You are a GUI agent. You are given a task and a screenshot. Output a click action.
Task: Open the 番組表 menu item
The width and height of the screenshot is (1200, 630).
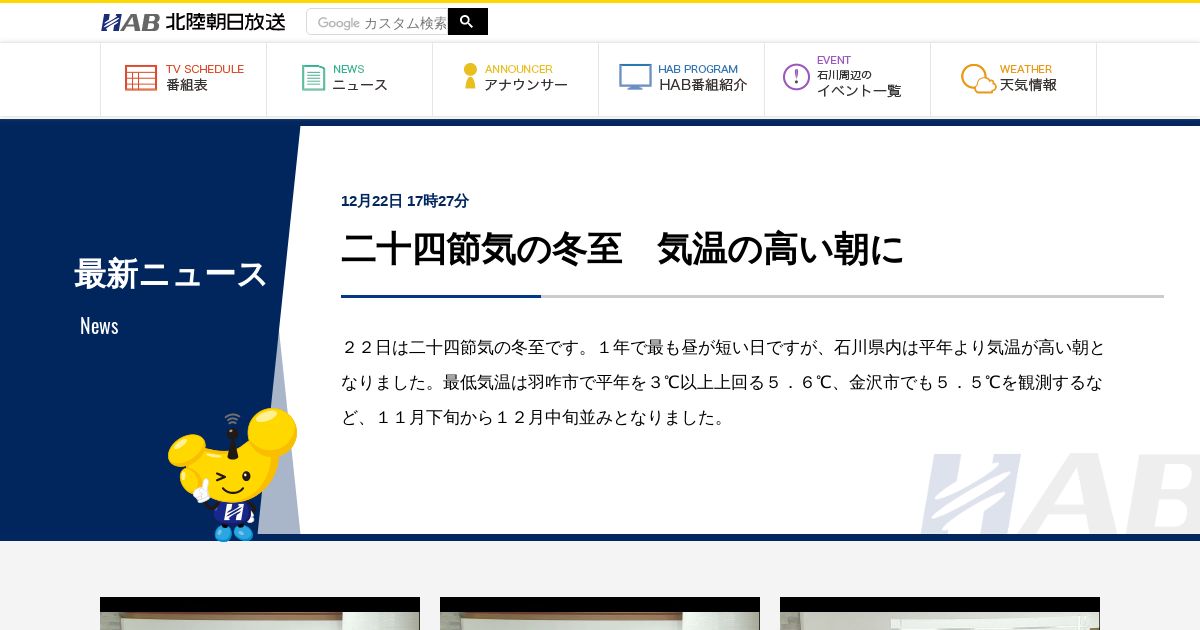[183, 79]
